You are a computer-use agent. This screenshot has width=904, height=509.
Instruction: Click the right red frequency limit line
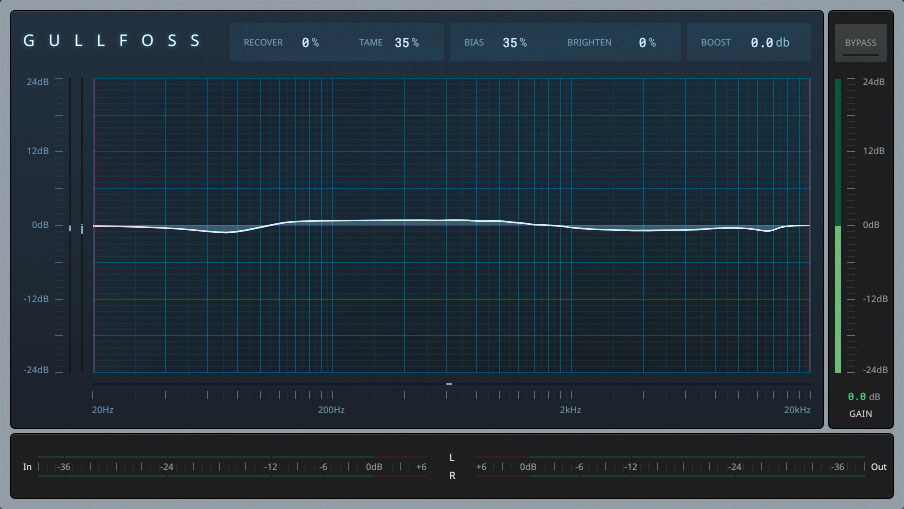pyautogui.click(x=809, y=225)
